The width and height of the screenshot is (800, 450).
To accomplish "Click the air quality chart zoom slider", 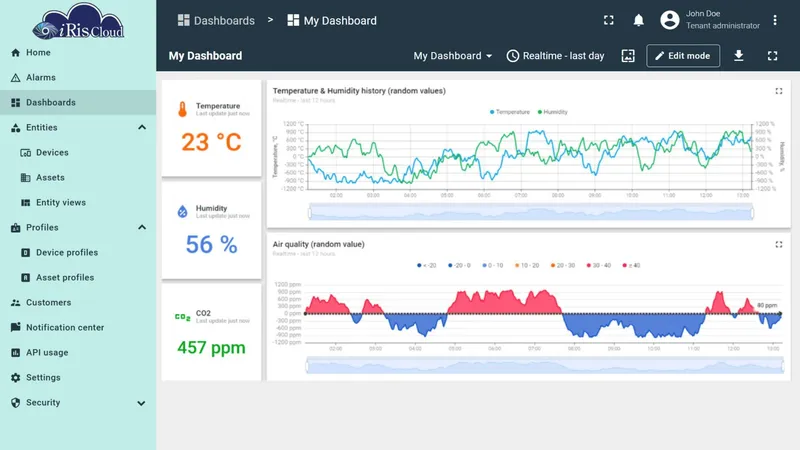I will (545, 365).
